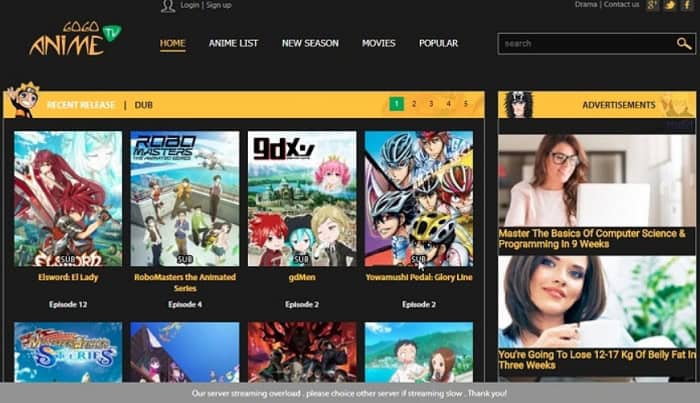This screenshot has height=403, width=700.
Task: Open the Twitter social icon
Action: tap(669, 5)
